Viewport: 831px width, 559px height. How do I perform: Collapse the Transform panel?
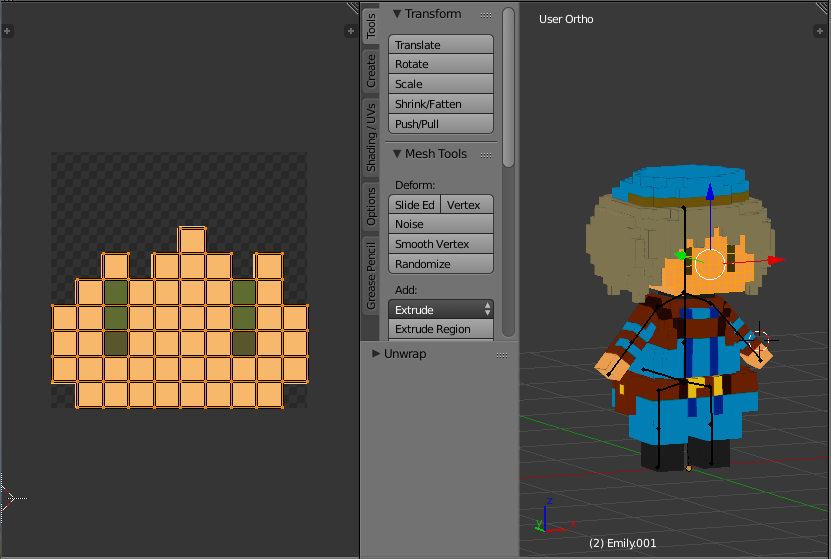(x=396, y=14)
